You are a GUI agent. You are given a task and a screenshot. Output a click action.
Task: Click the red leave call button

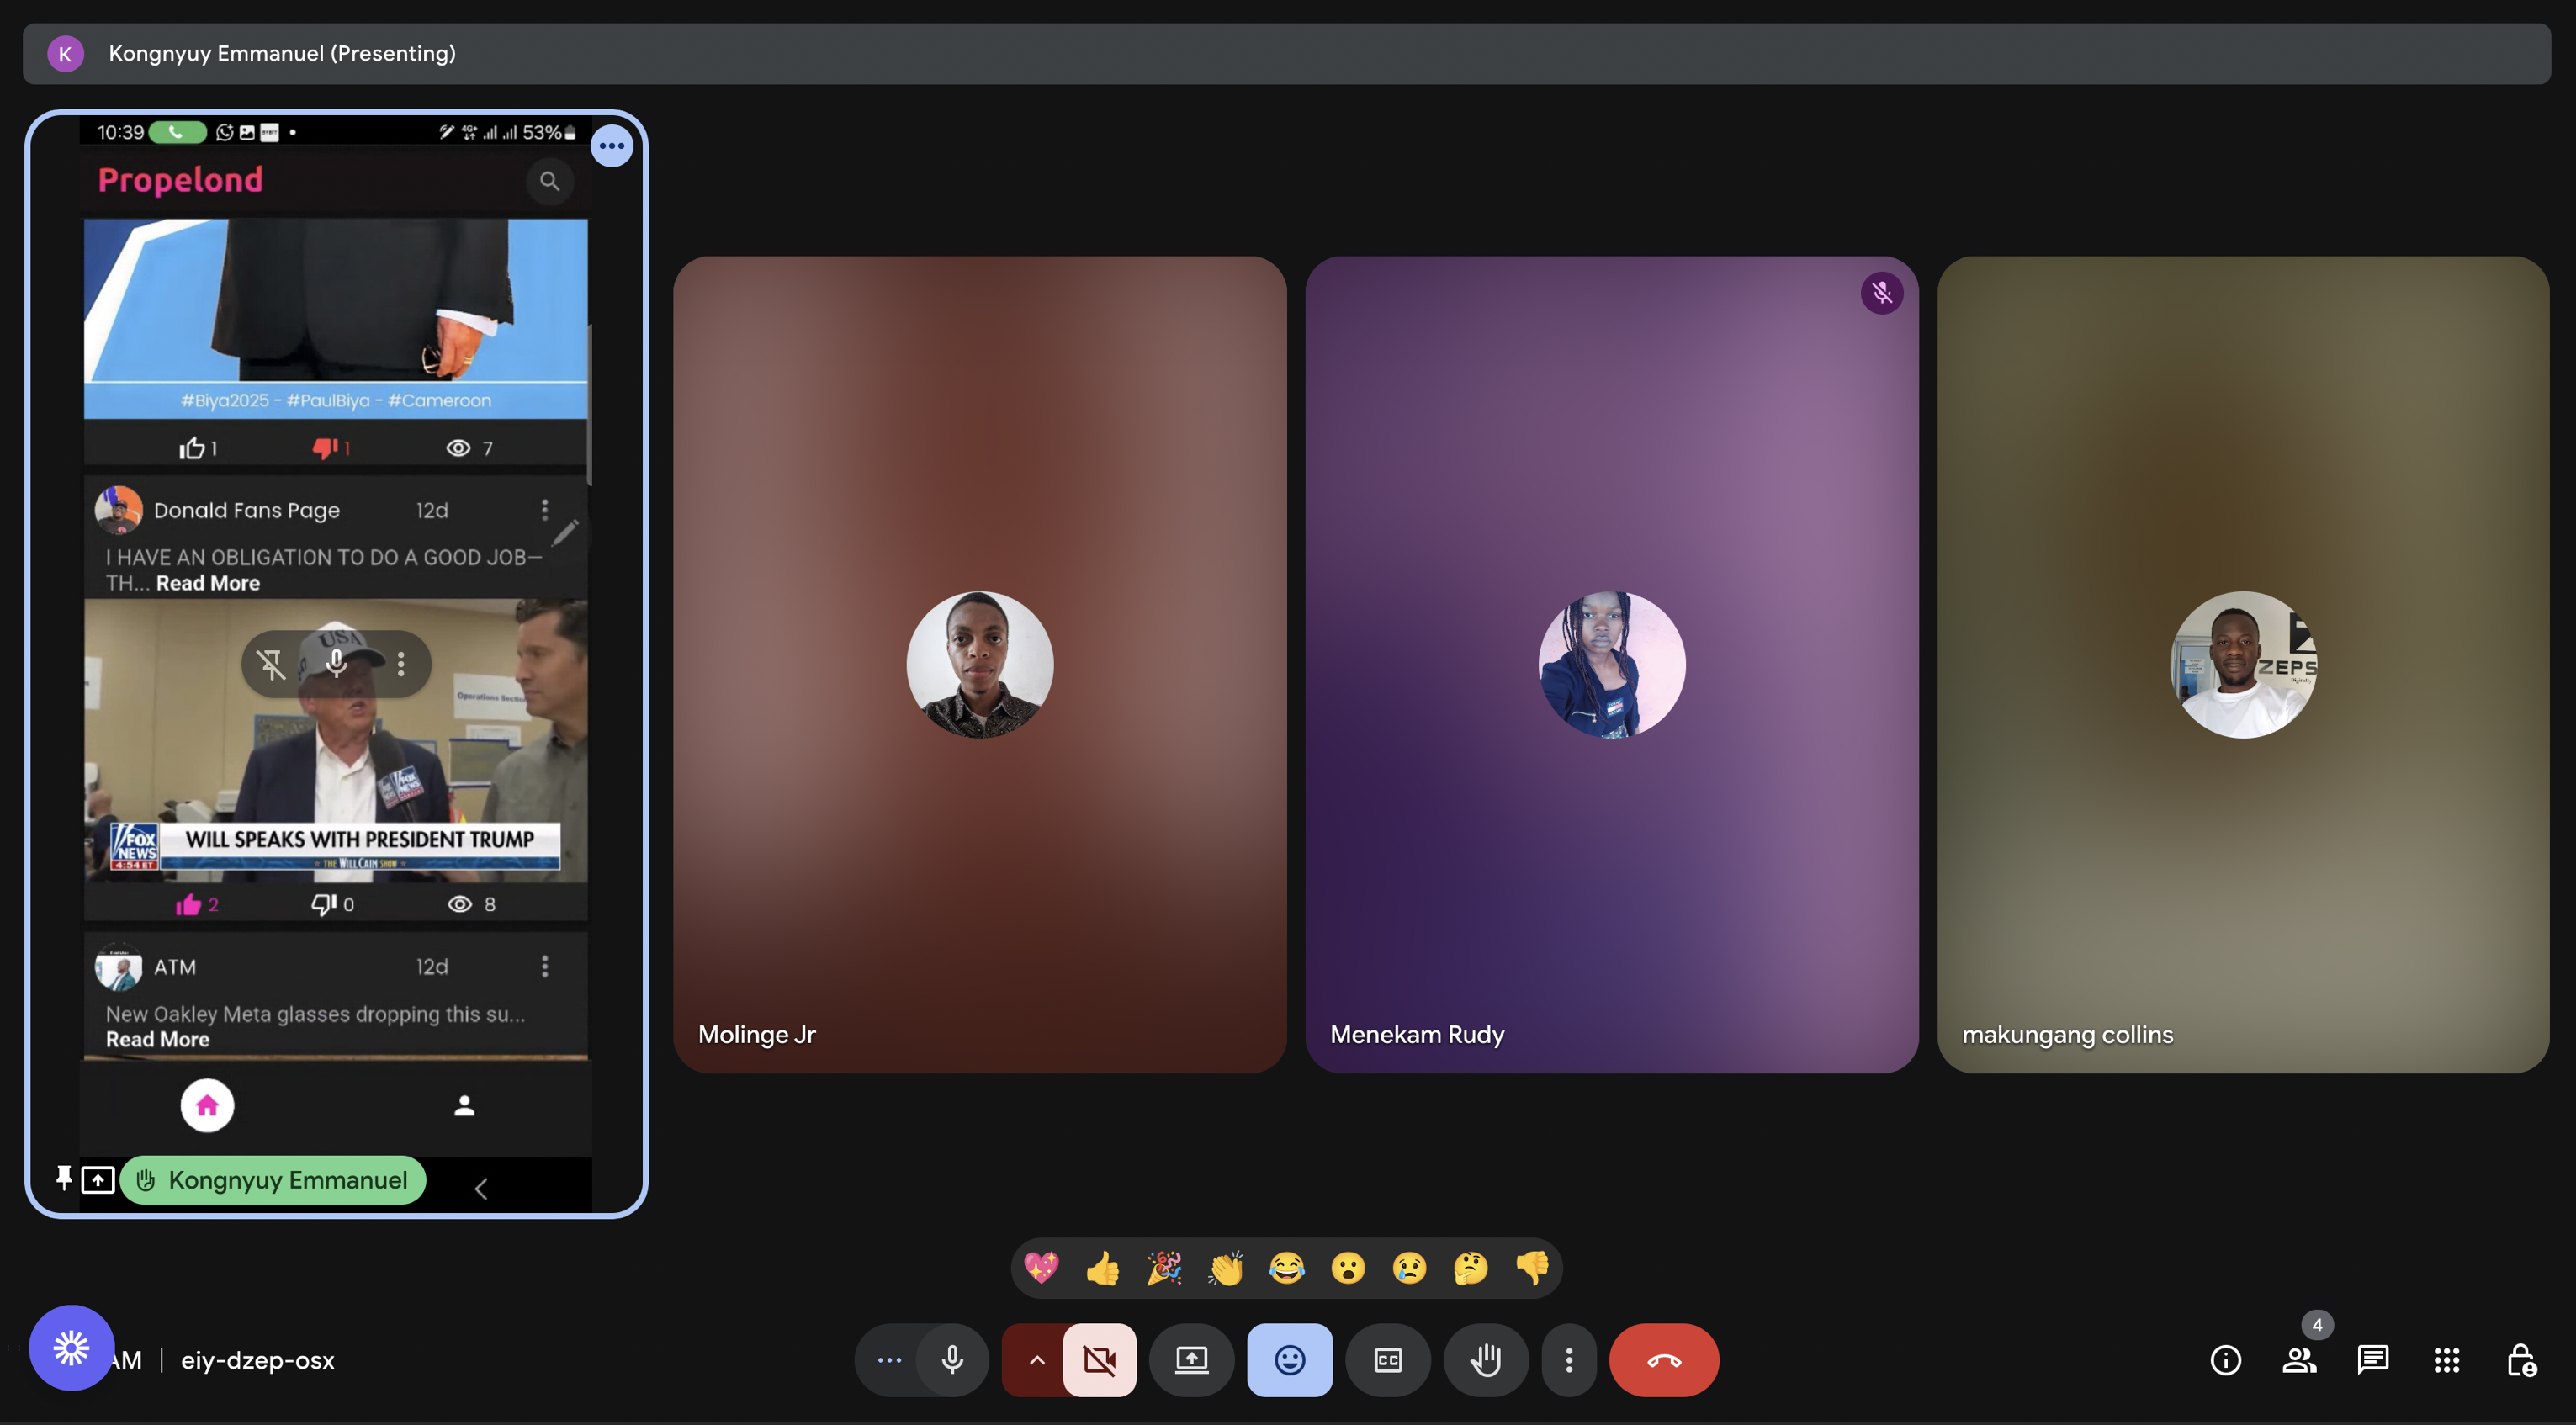[1663, 1360]
